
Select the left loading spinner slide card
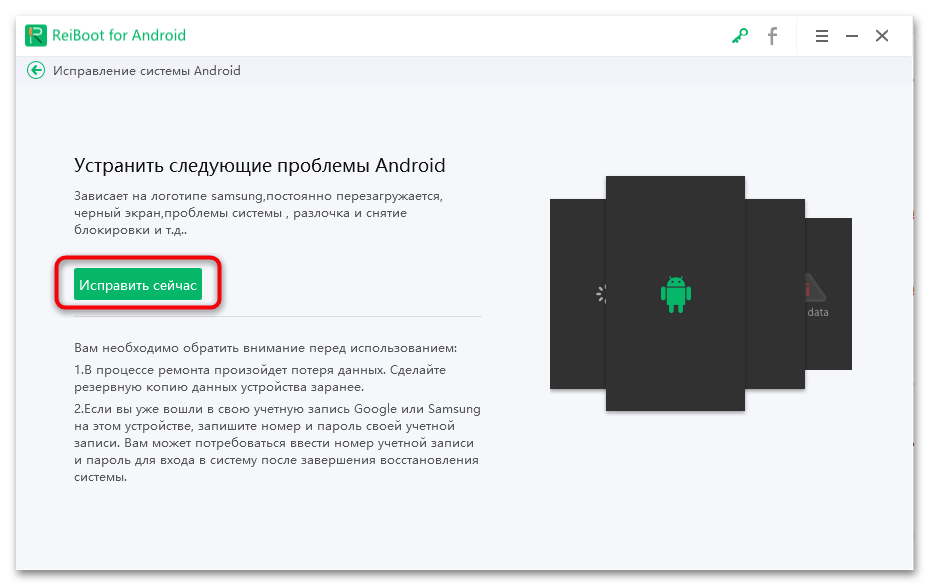point(578,294)
